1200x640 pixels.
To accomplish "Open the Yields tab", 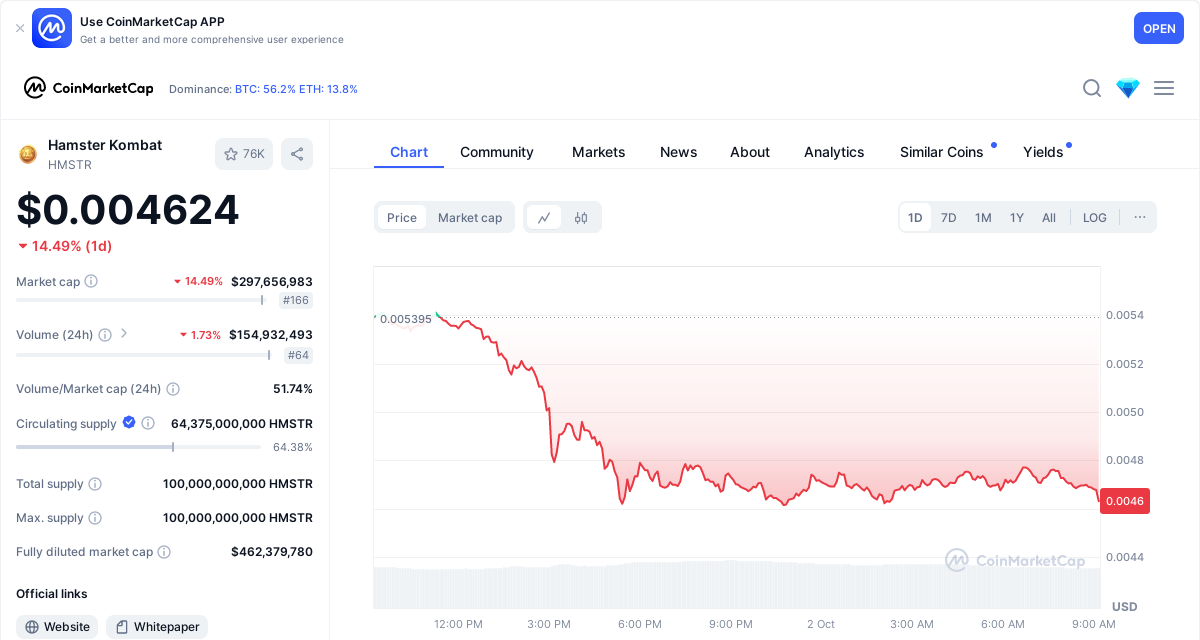I will (1043, 152).
